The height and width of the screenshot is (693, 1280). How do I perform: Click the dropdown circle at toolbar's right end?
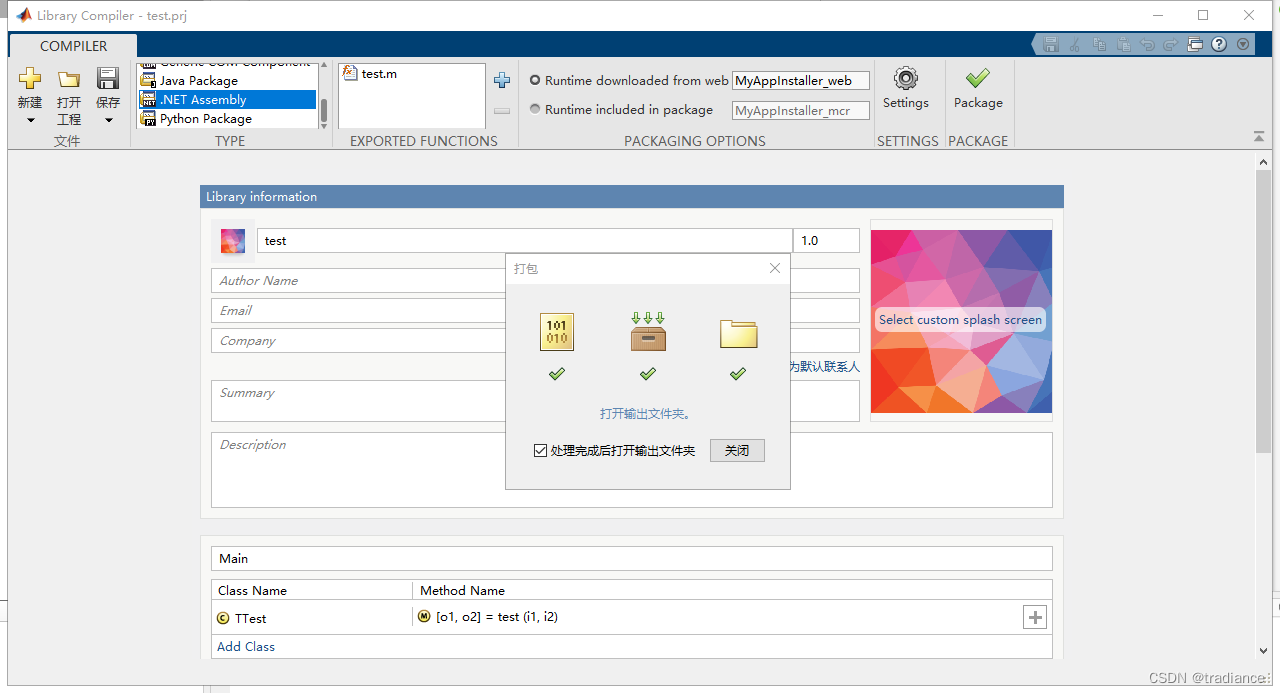1242,44
